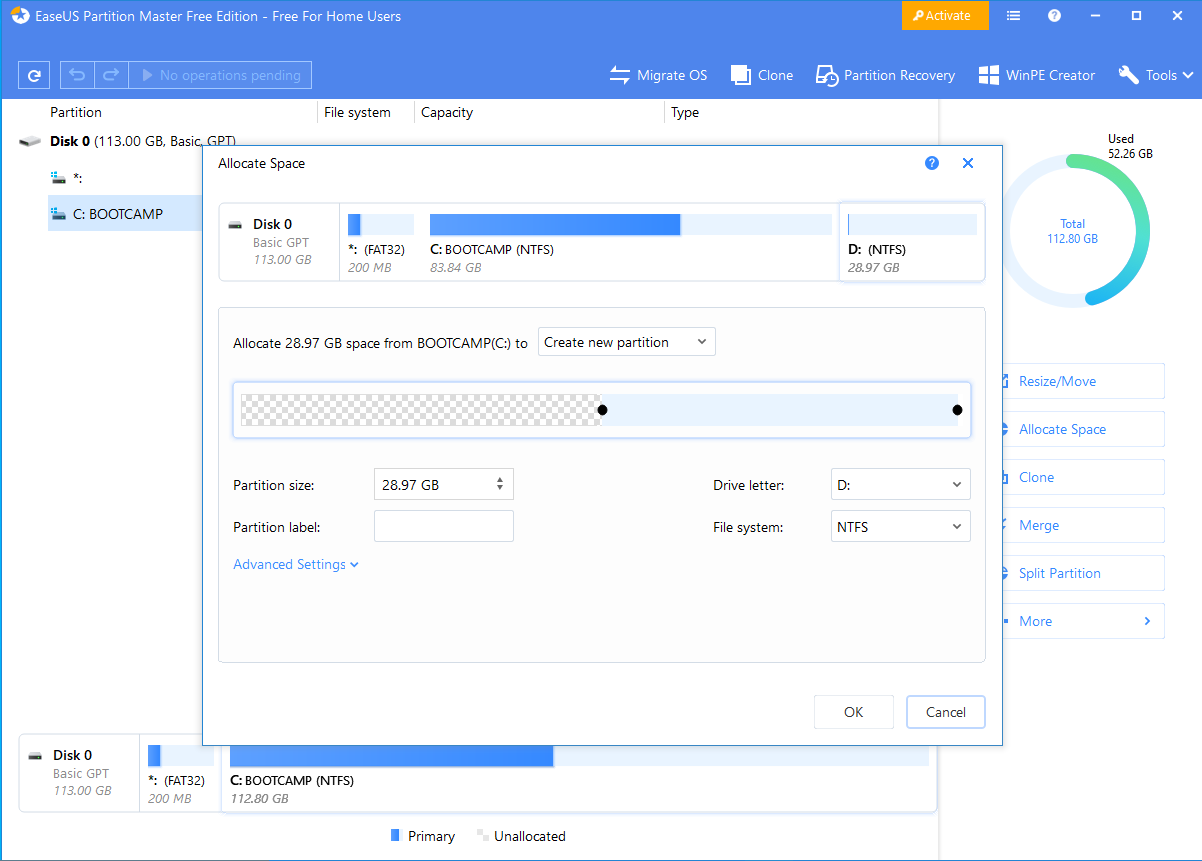Image resolution: width=1202 pixels, height=861 pixels.
Task: Click Split Partition in the right panel
Action: [1083, 573]
